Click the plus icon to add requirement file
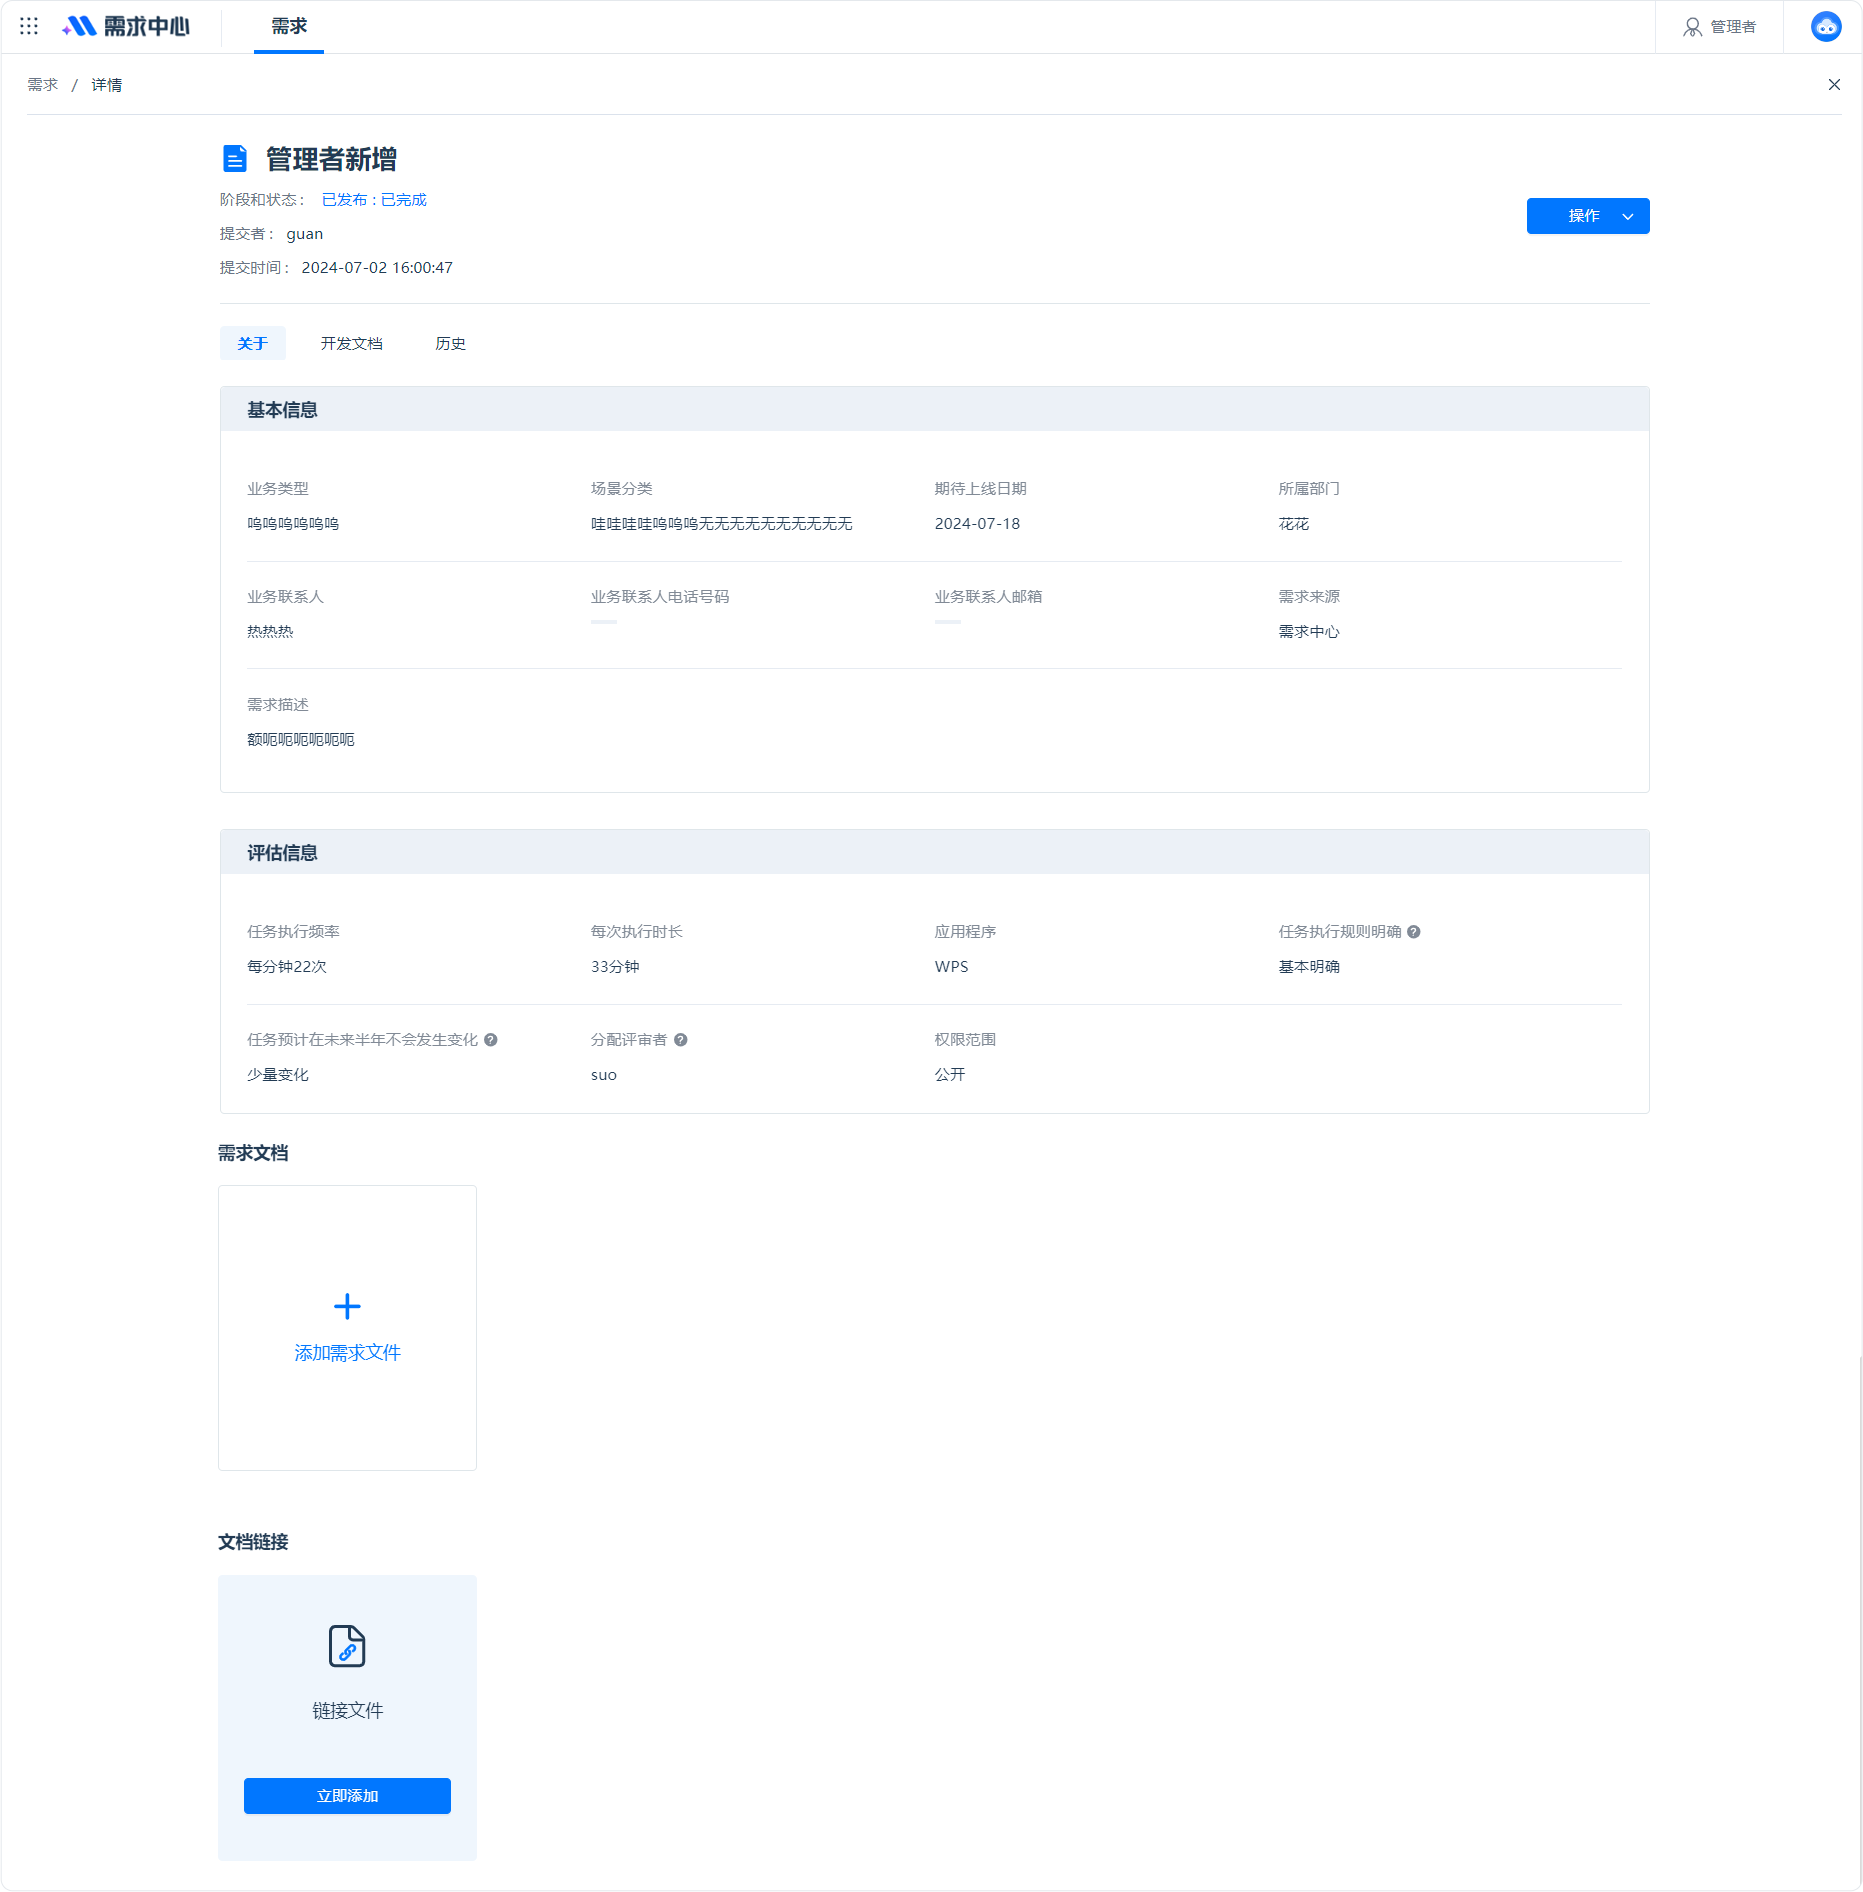This screenshot has width=1863, height=1892. [x=347, y=1306]
